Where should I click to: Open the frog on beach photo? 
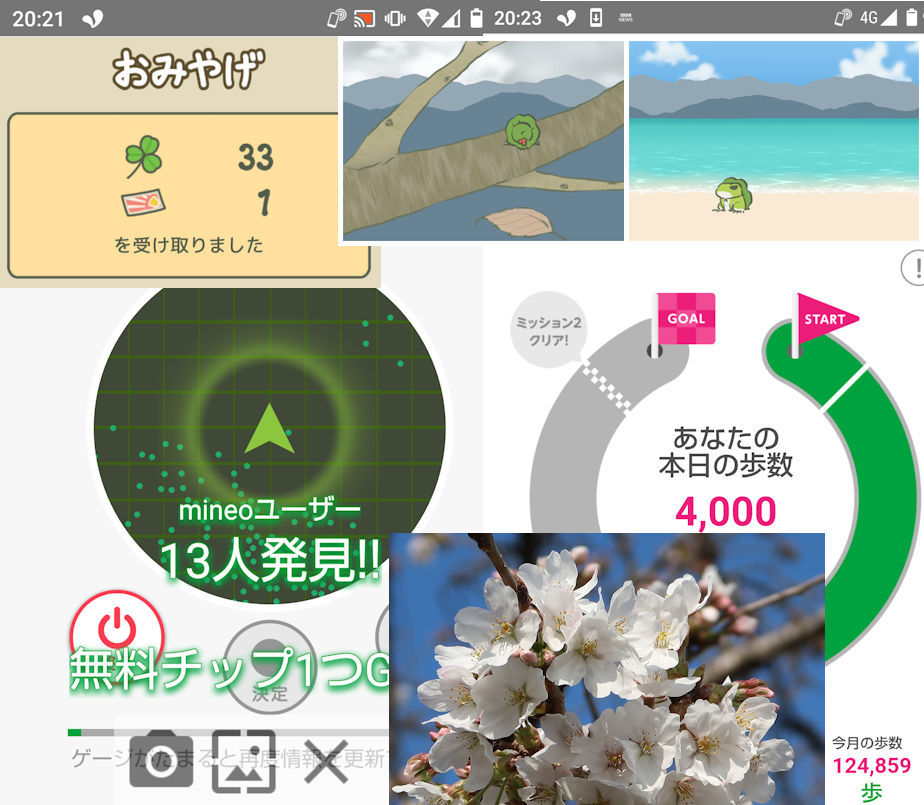(x=774, y=141)
